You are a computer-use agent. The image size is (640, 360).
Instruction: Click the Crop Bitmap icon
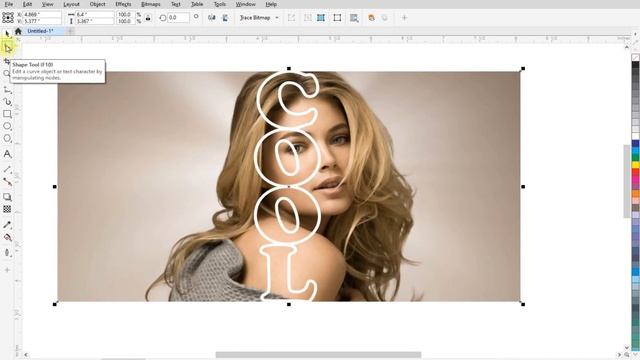(321, 18)
